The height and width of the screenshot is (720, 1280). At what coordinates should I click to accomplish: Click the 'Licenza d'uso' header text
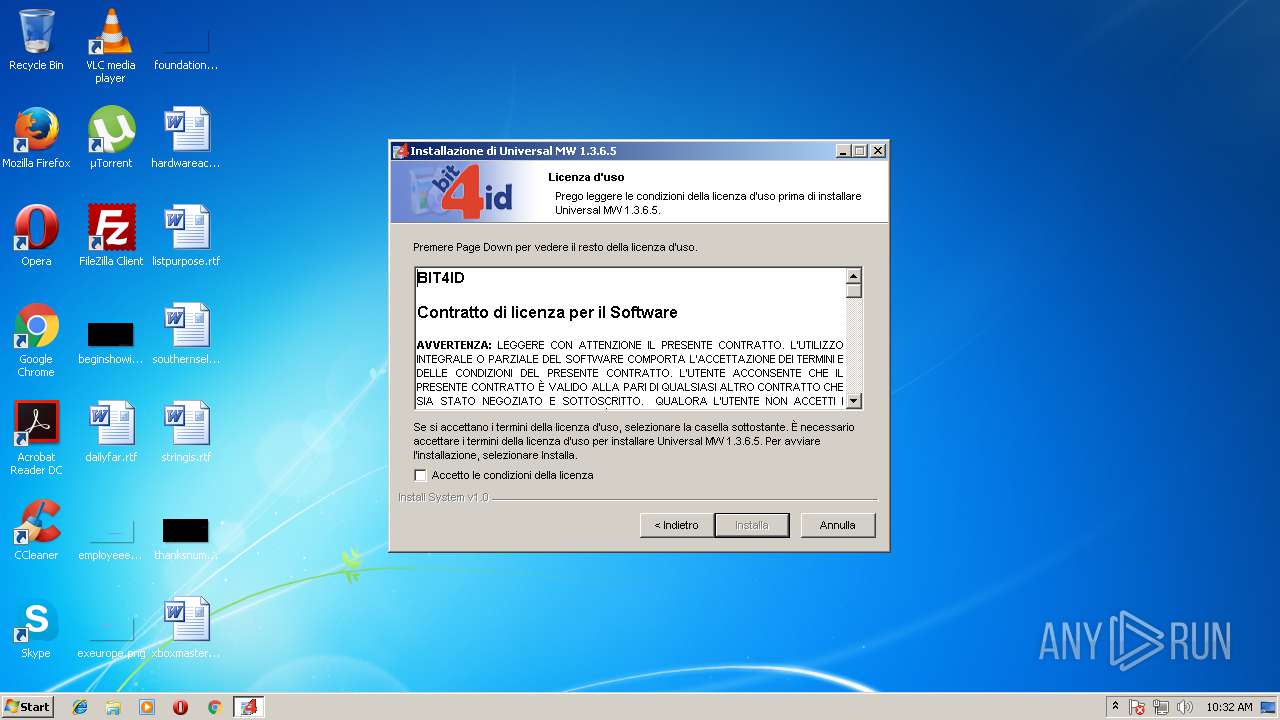point(586,177)
